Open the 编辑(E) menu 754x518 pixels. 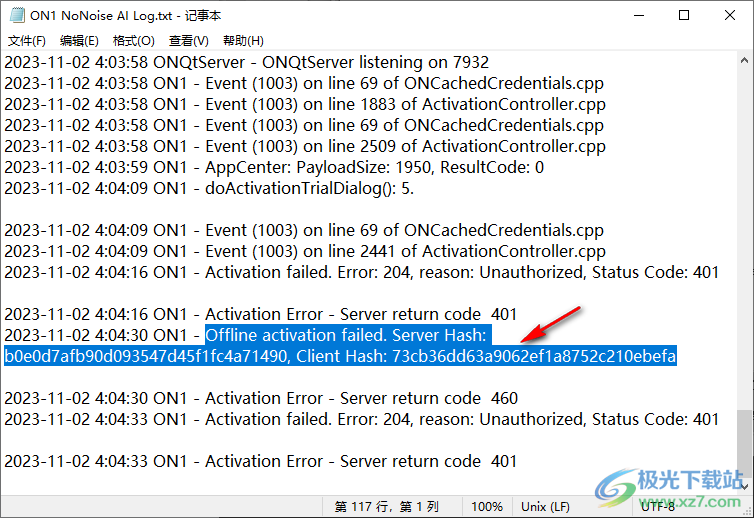[x=79, y=41]
